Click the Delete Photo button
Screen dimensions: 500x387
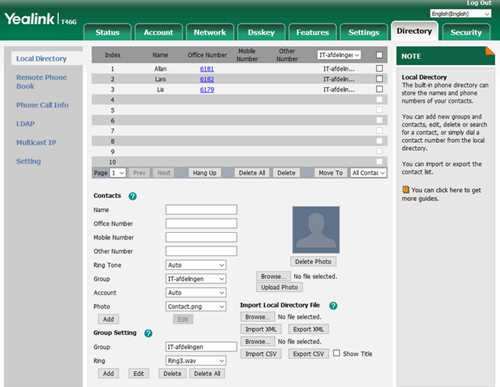313,262
